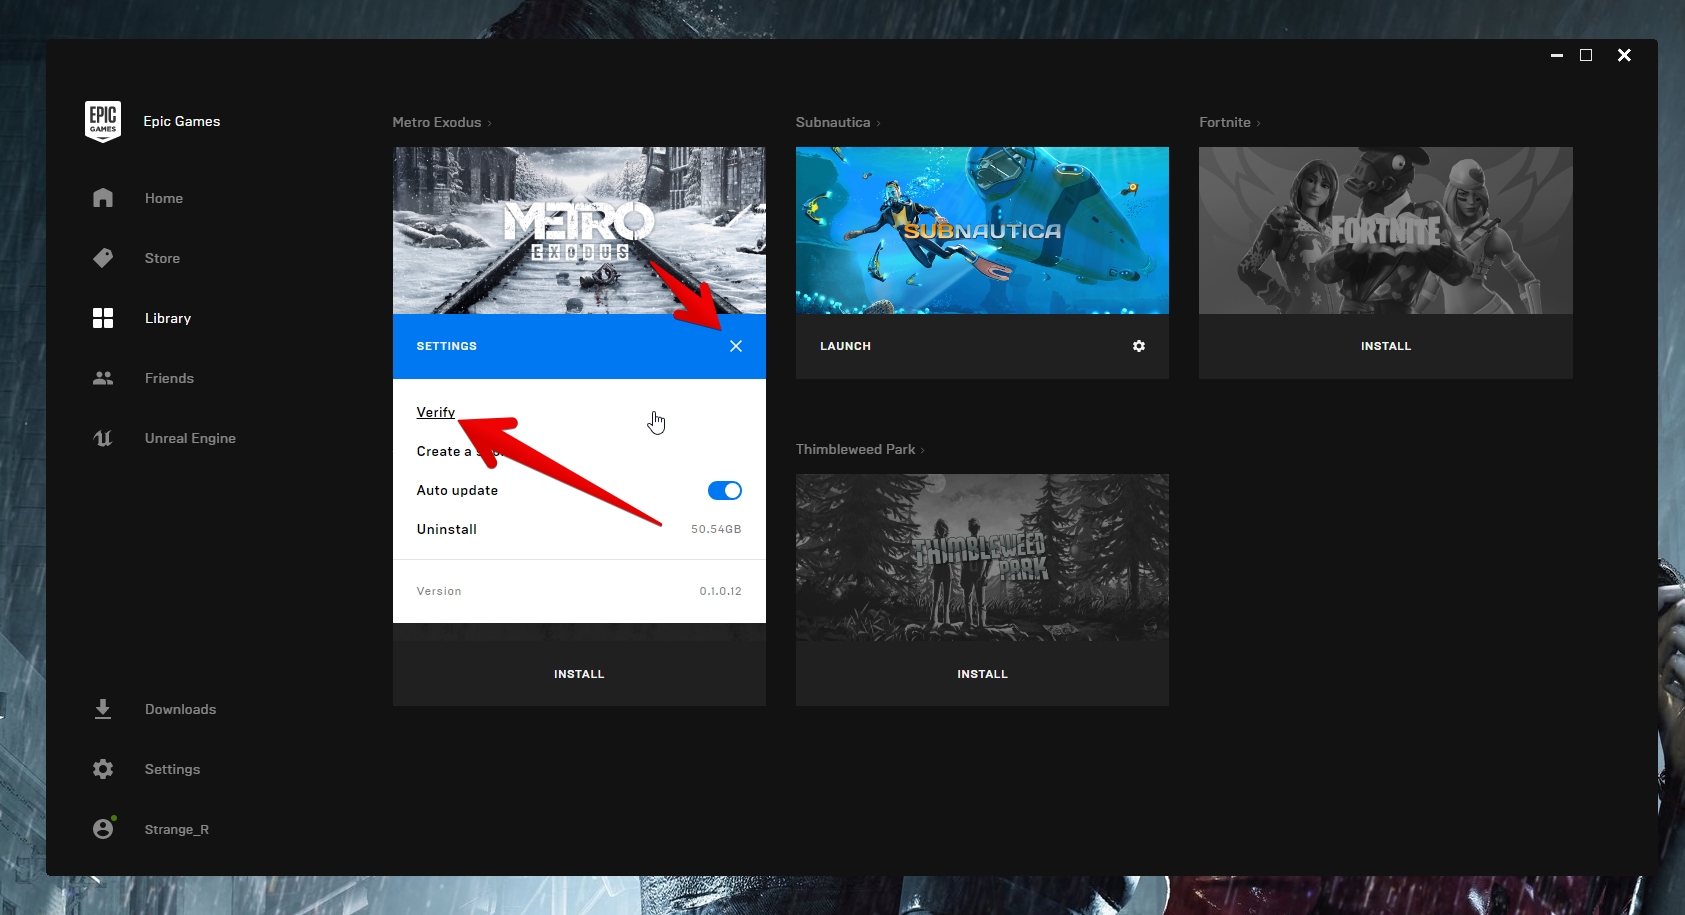Open the Strange_R profile avatar icon

[103, 828]
